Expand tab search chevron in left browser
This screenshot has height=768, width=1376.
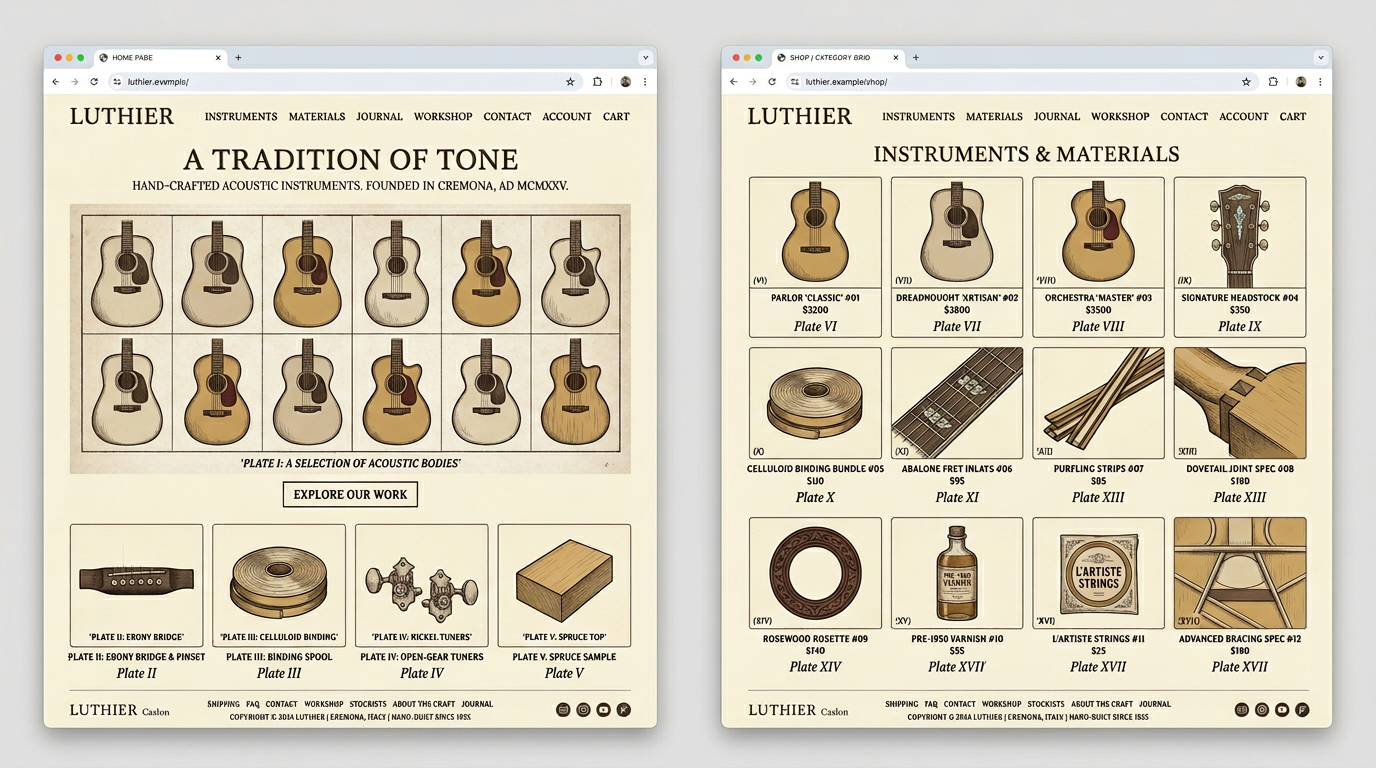click(x=645, y=58)
